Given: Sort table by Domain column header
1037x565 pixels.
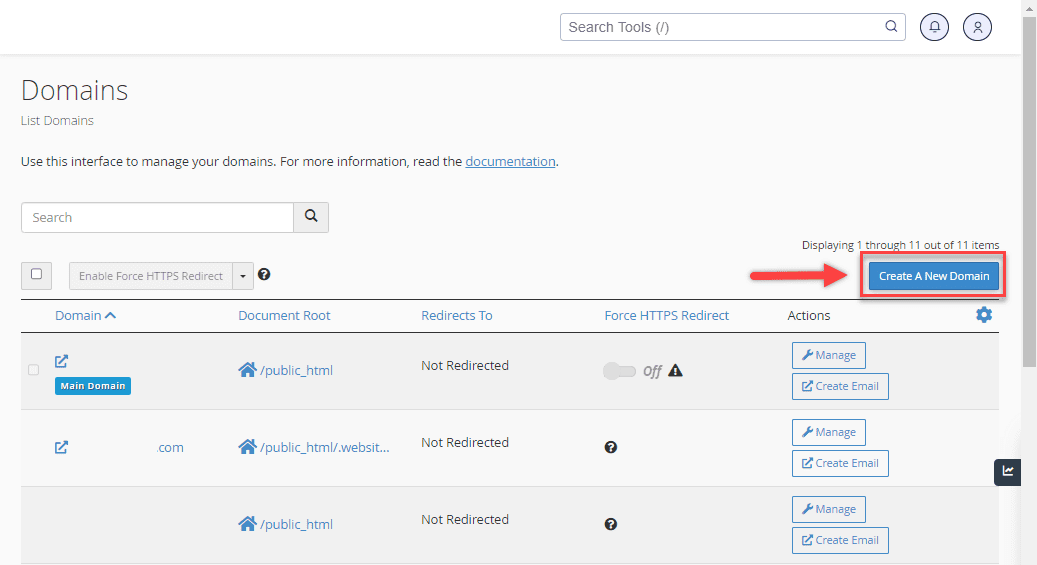Looking at the screenshot, I should (78, 316).
